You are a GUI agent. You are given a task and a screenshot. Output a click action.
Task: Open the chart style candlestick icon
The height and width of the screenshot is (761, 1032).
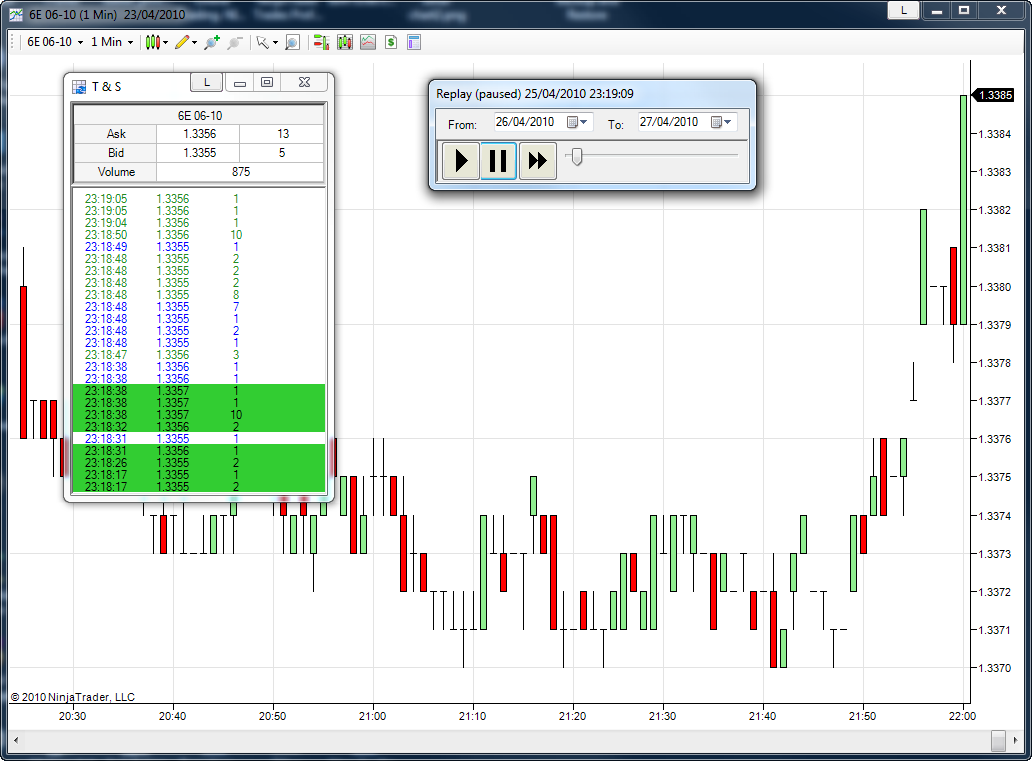153,43
